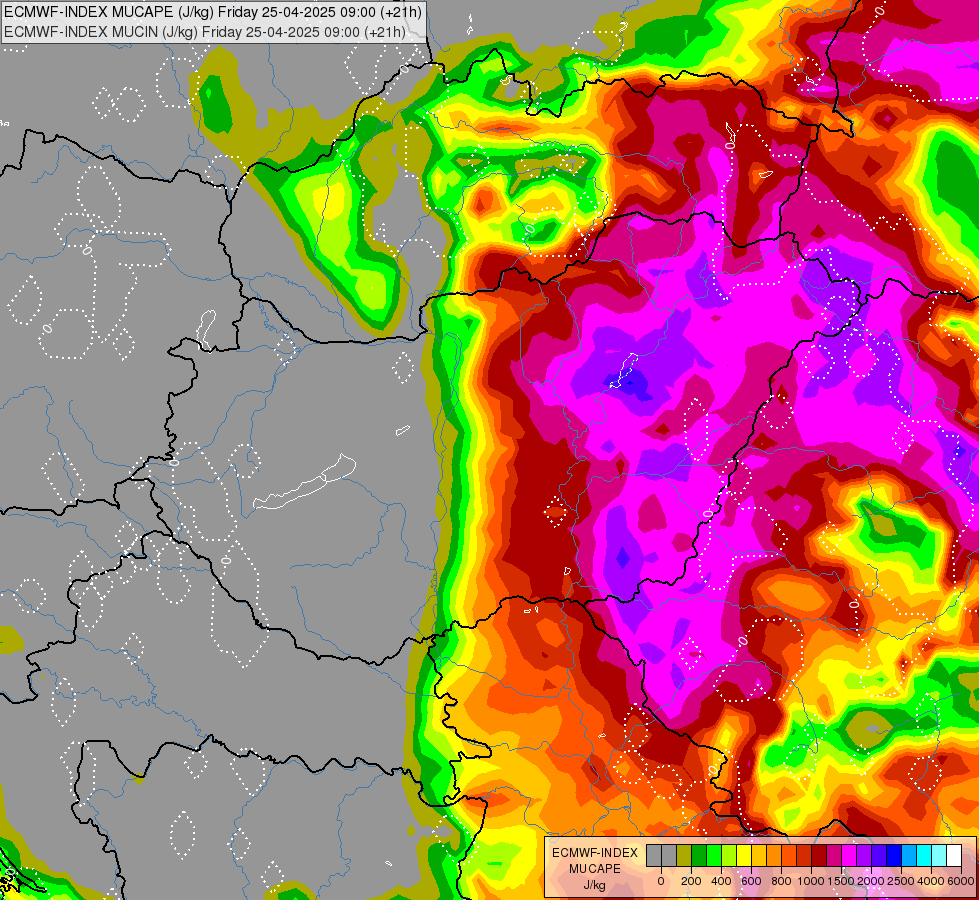
Task: Click the legend value 600
Action: (x=751, y=881)
